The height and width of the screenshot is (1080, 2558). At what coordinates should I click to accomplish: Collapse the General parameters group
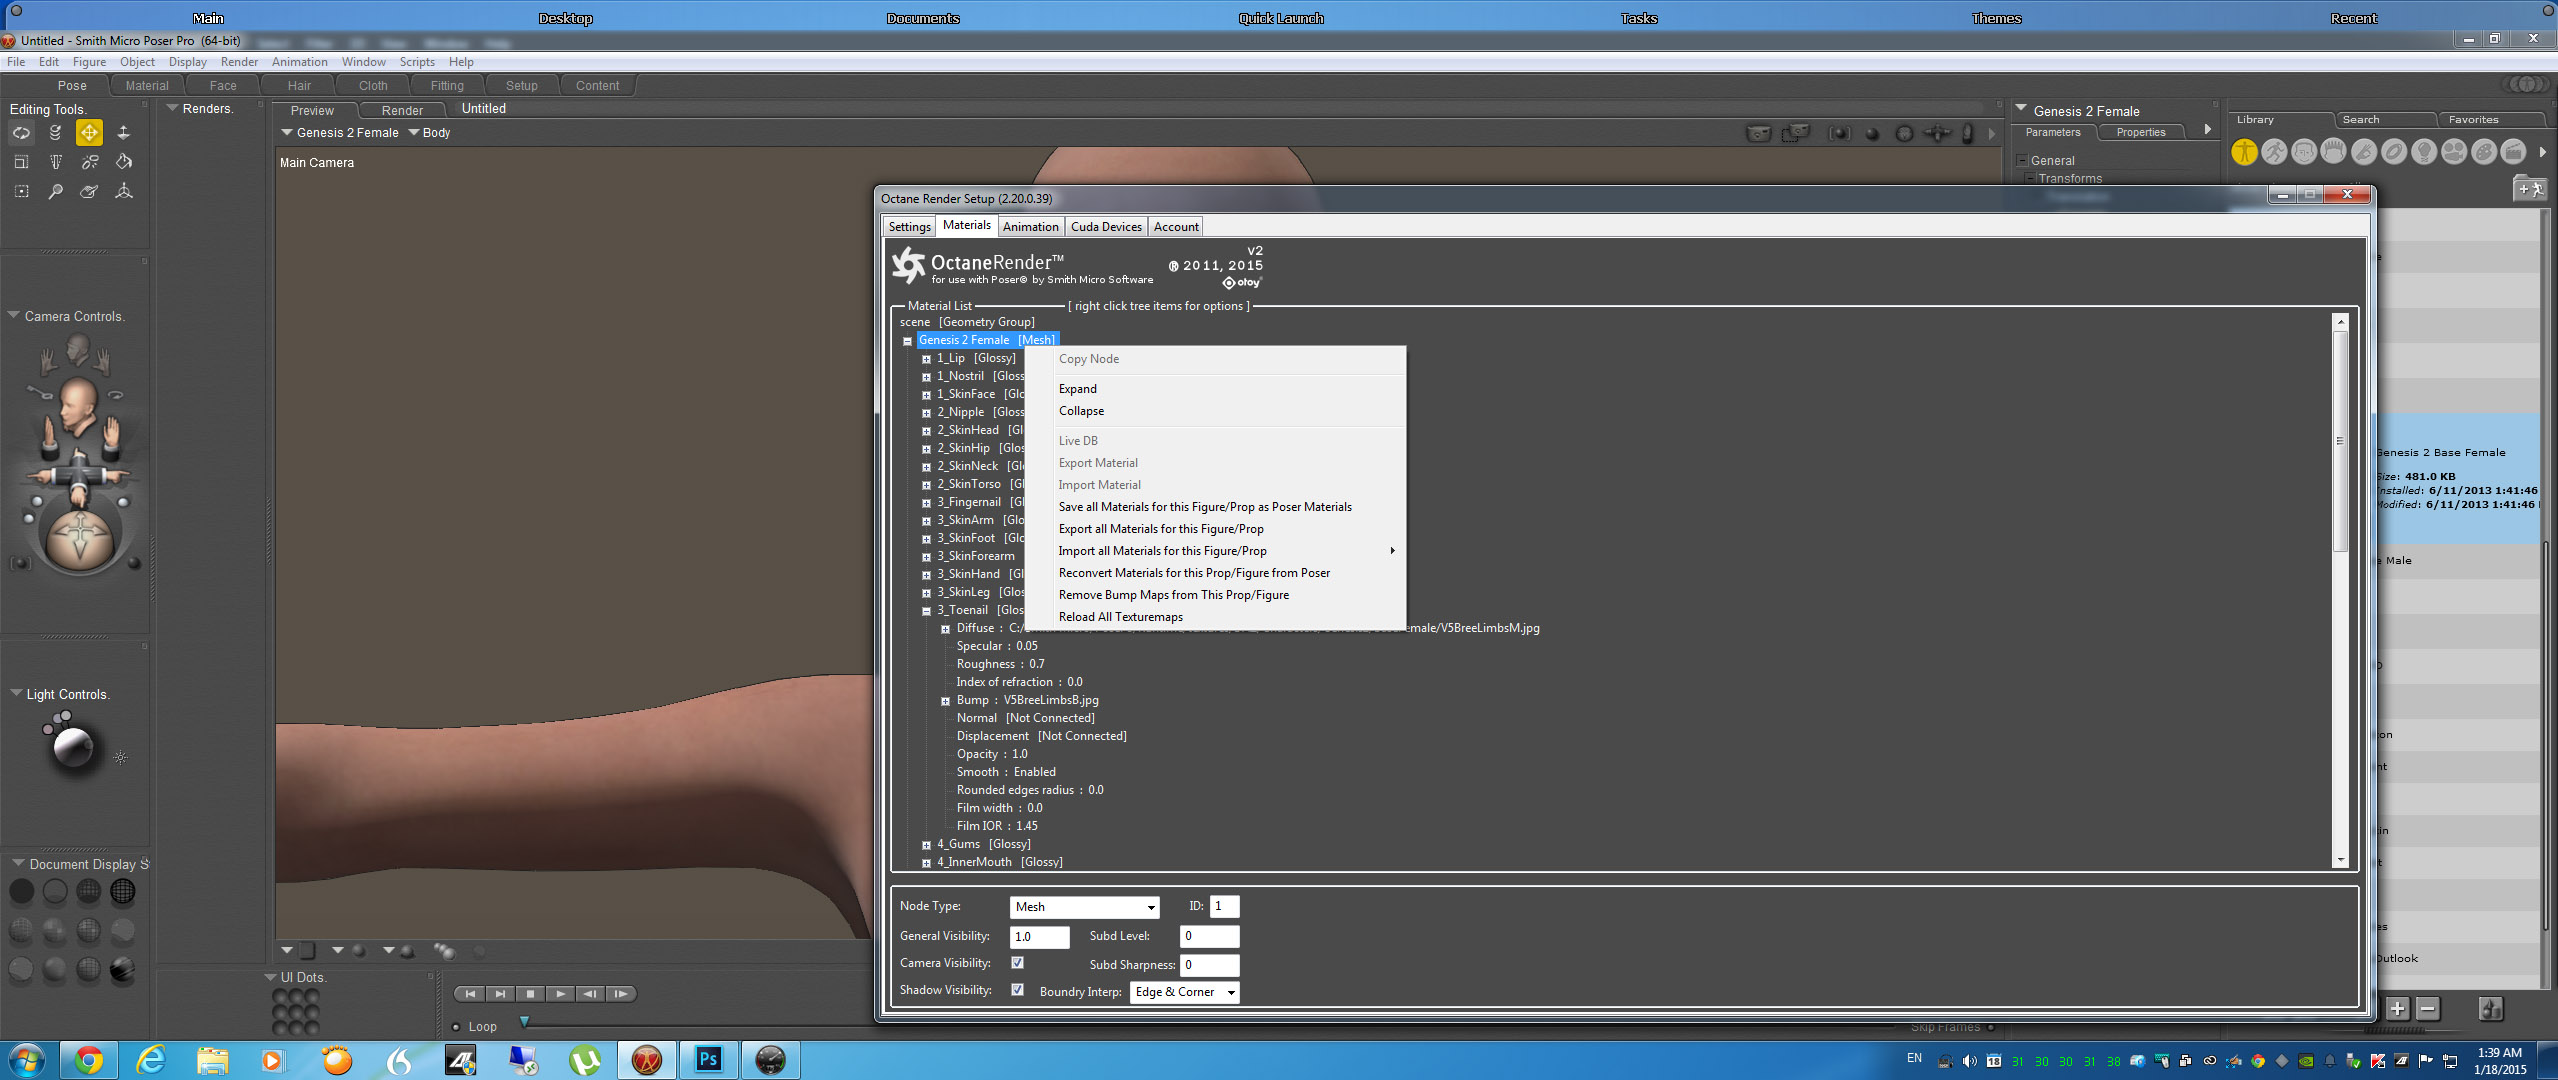[x=2022, y=161]
